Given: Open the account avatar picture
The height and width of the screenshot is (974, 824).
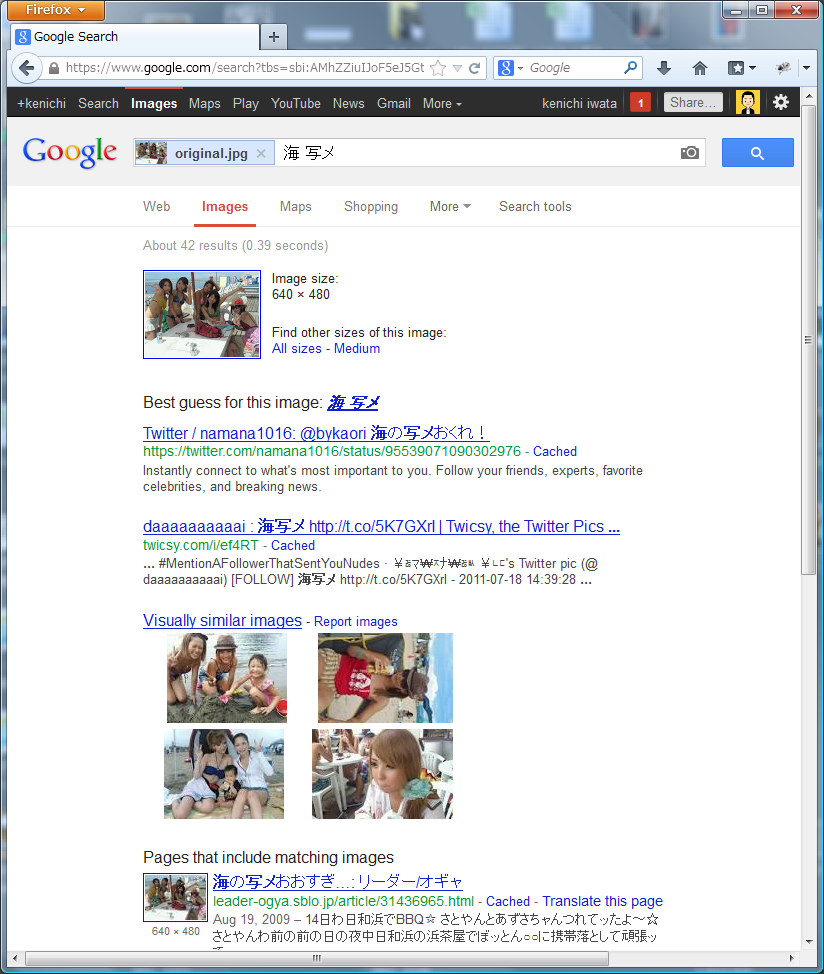Looking at the screenshot, I should (748, 102).
